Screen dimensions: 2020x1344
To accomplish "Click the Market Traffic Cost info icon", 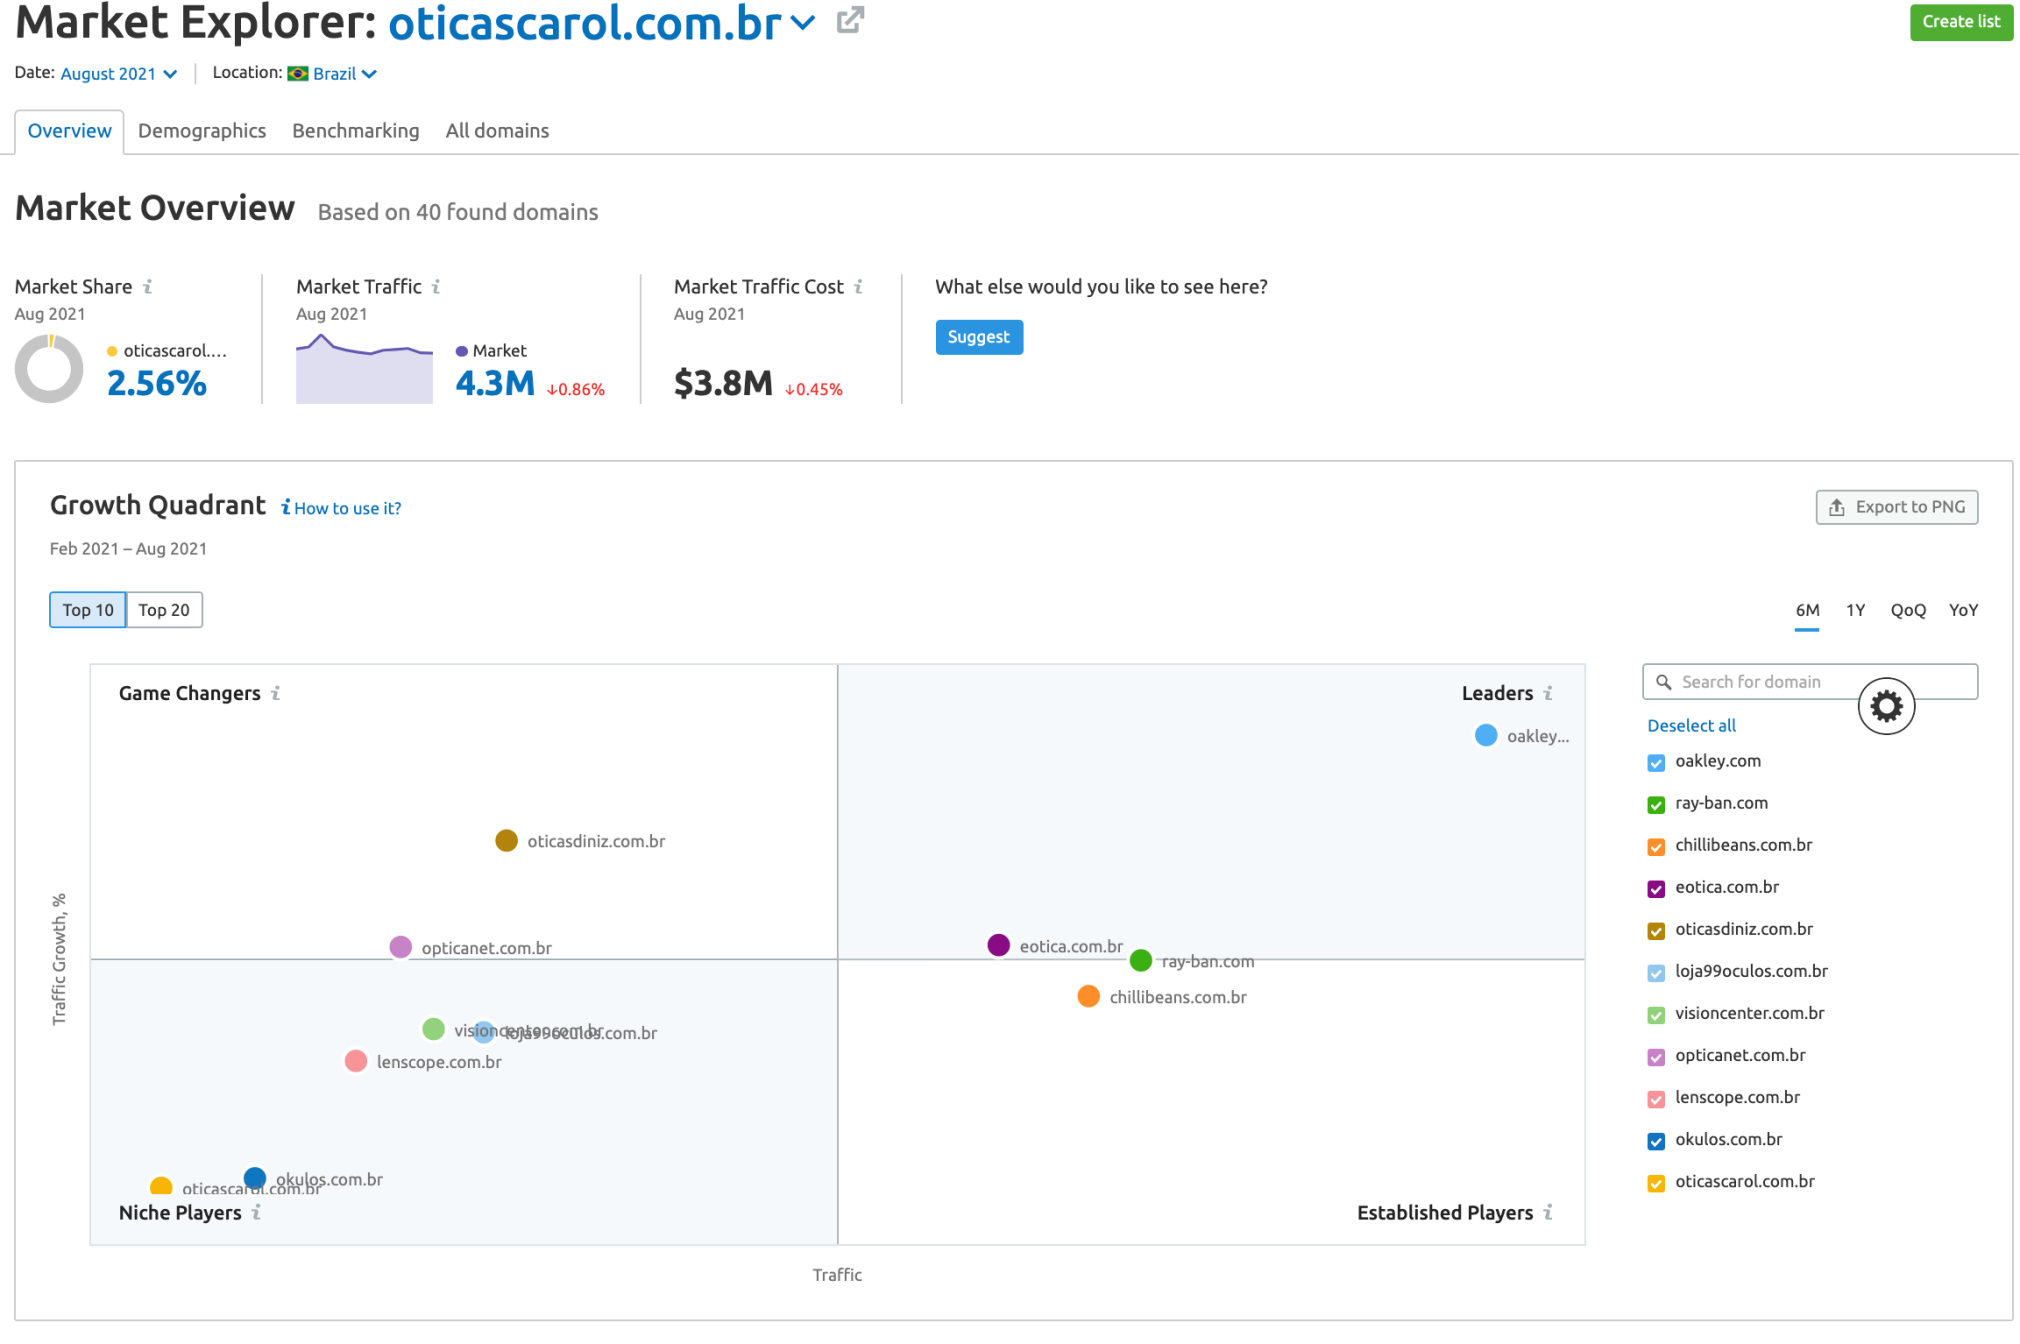I will tap(859, 287).
